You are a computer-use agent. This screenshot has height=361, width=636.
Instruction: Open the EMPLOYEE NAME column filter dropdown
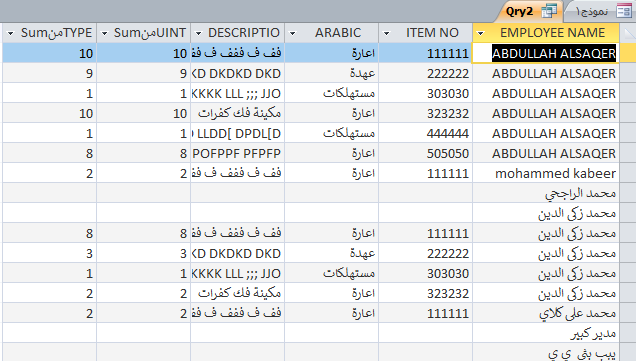481,33
